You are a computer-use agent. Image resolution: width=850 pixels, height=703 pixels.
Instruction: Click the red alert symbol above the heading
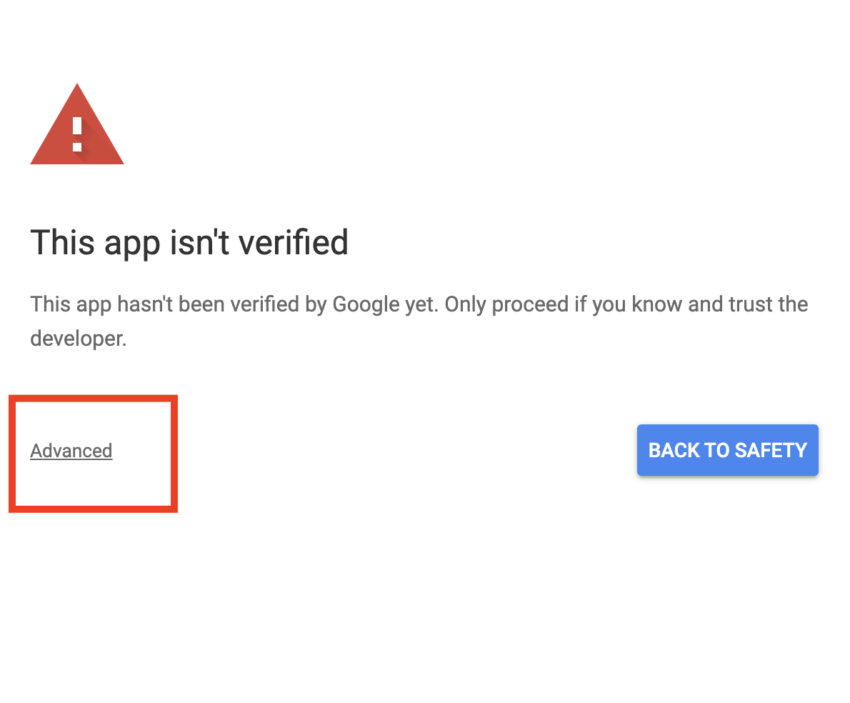tap(76, 125)
